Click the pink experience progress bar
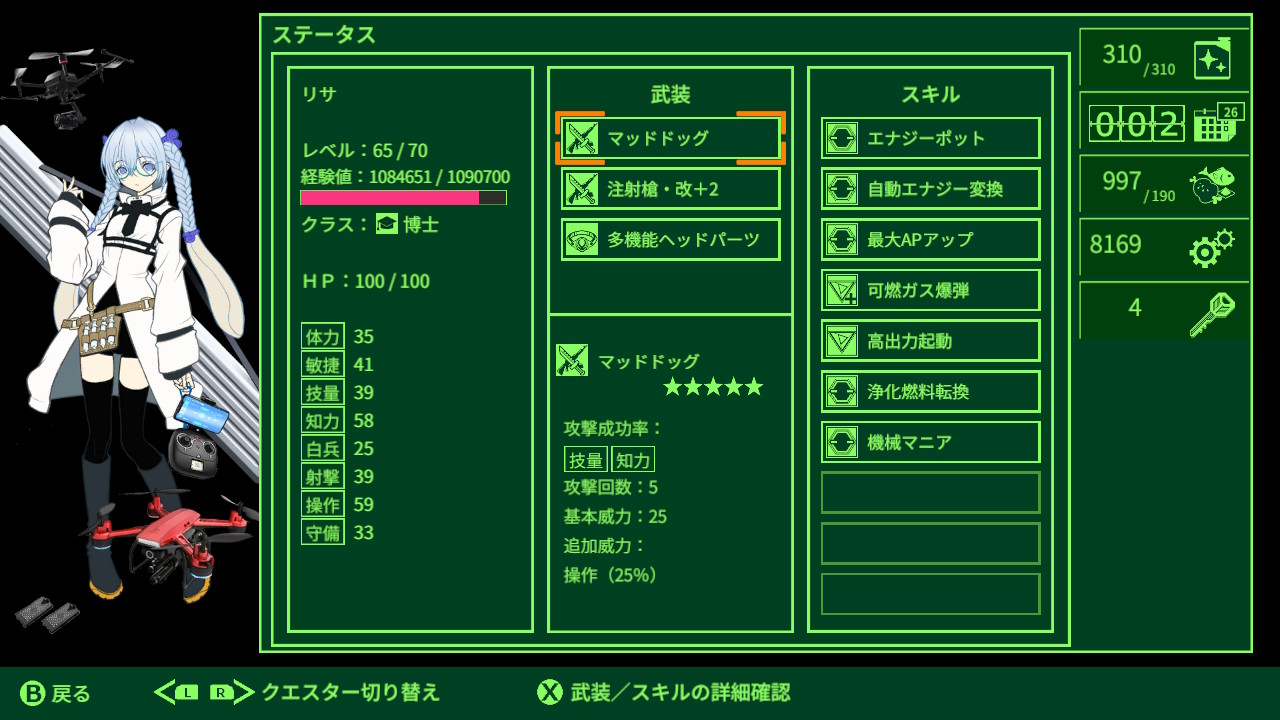 tap(404, 198)
